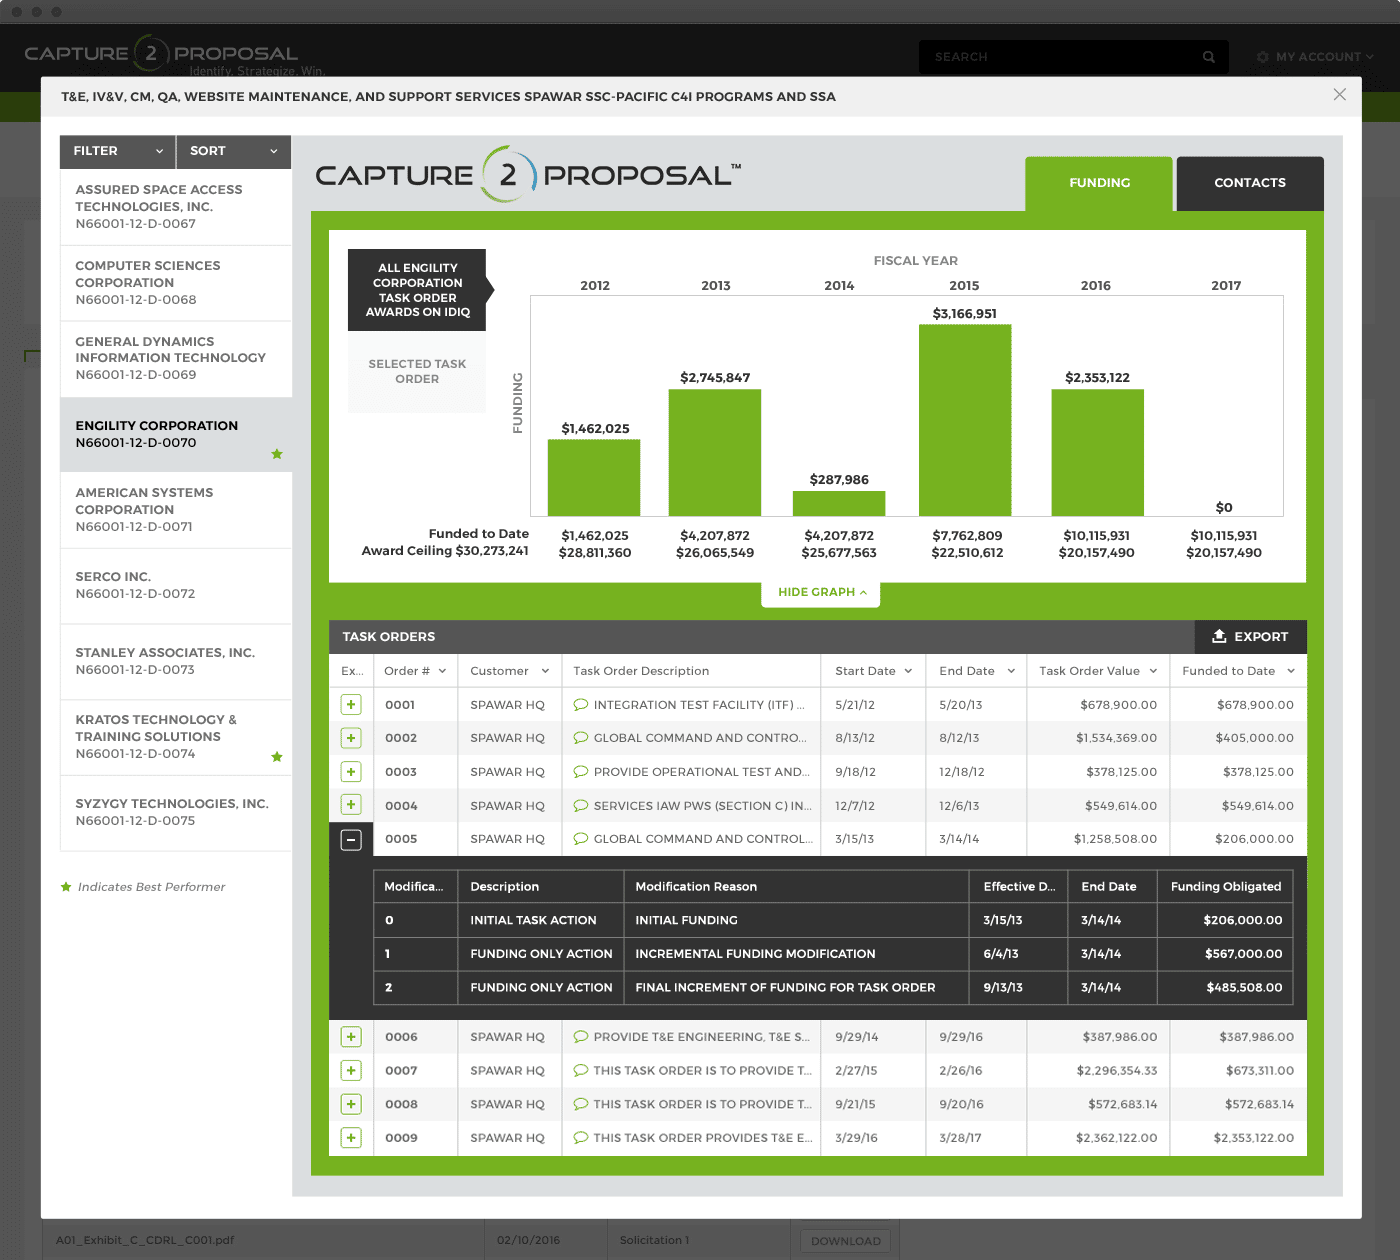Click the star beside Kratos Technology & Training Solutions

[277, 757]
